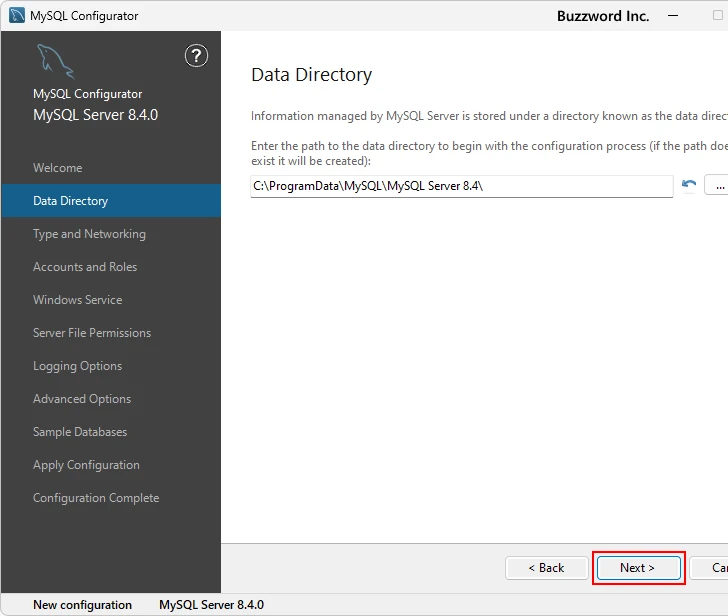Open the Advanced Options step

82,399
